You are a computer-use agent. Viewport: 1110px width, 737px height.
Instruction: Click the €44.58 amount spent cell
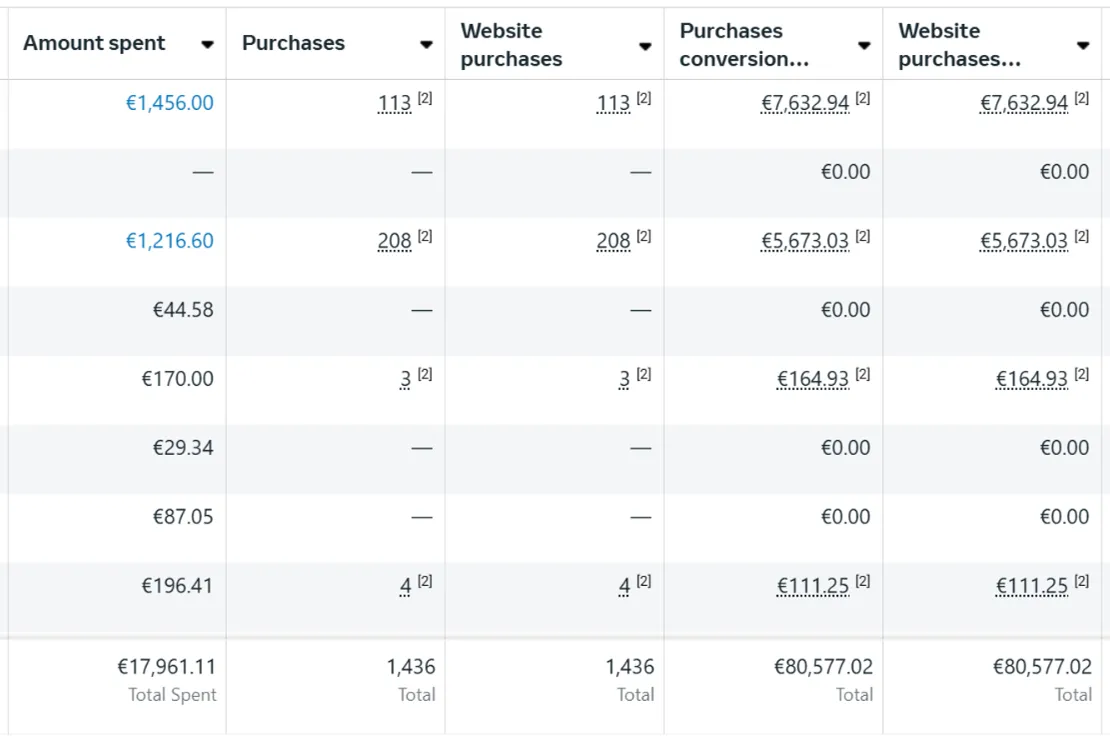(183, 310)
